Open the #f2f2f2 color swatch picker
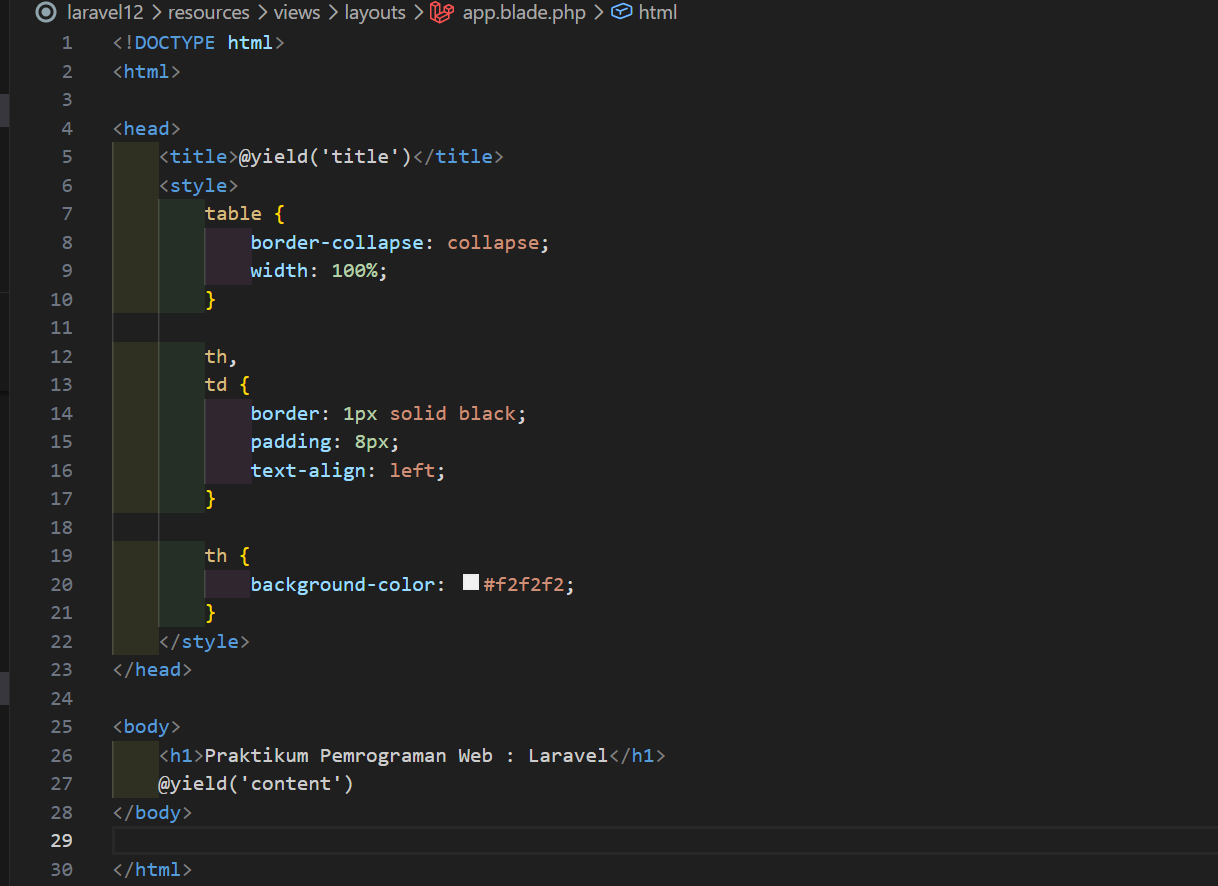 471,582
